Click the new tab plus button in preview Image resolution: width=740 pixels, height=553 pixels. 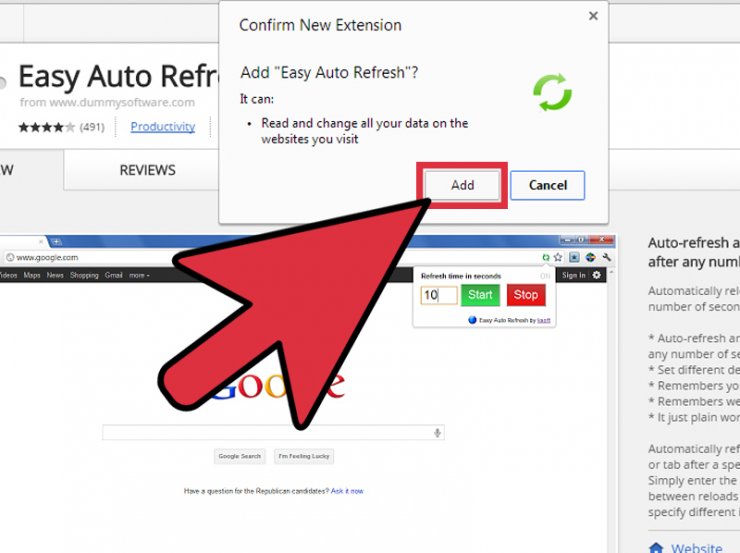coord(56,242)
